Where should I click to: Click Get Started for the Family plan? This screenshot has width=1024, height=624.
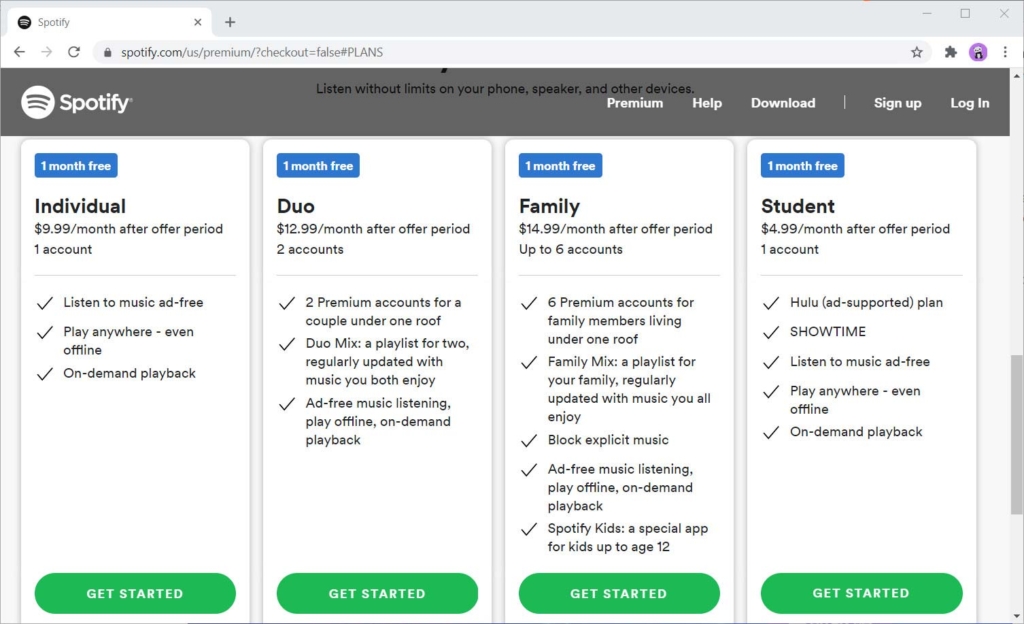coord(619,593)
